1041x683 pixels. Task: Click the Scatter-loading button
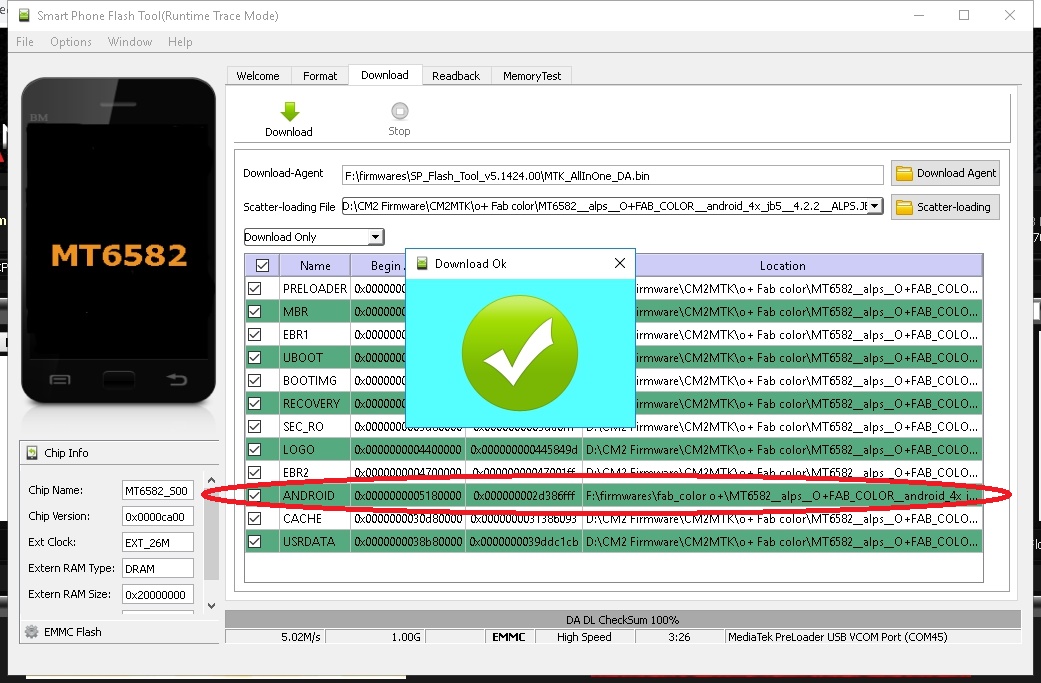(945, 207)
